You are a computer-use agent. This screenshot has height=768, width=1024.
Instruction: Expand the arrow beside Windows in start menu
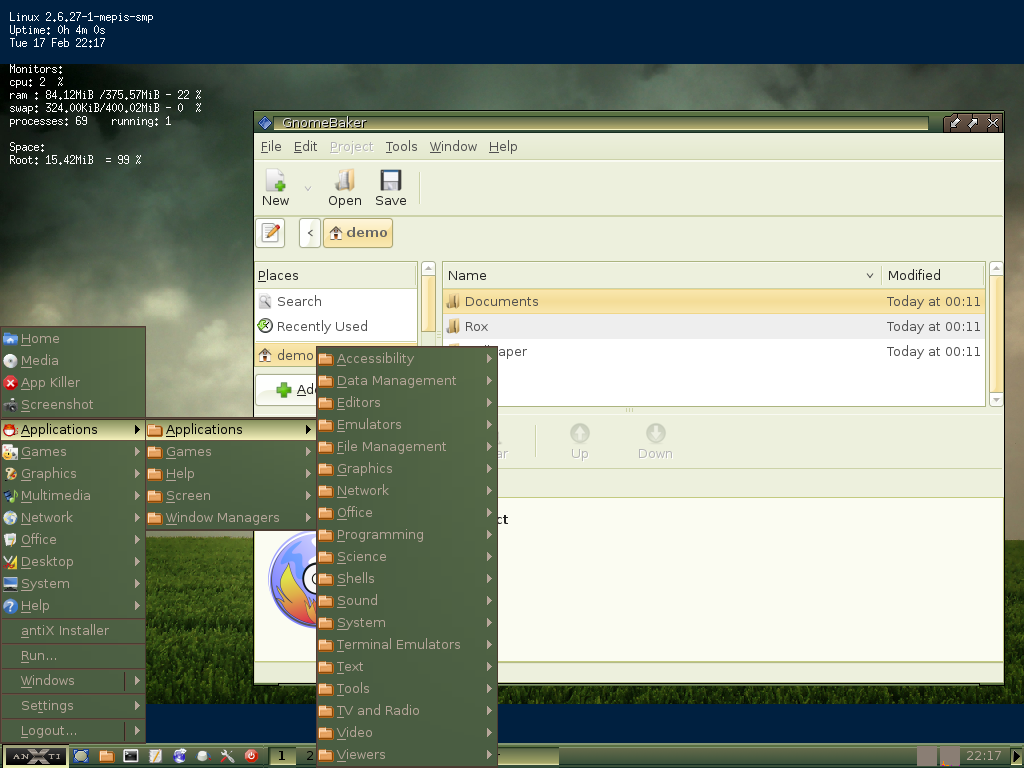(137, 680)
